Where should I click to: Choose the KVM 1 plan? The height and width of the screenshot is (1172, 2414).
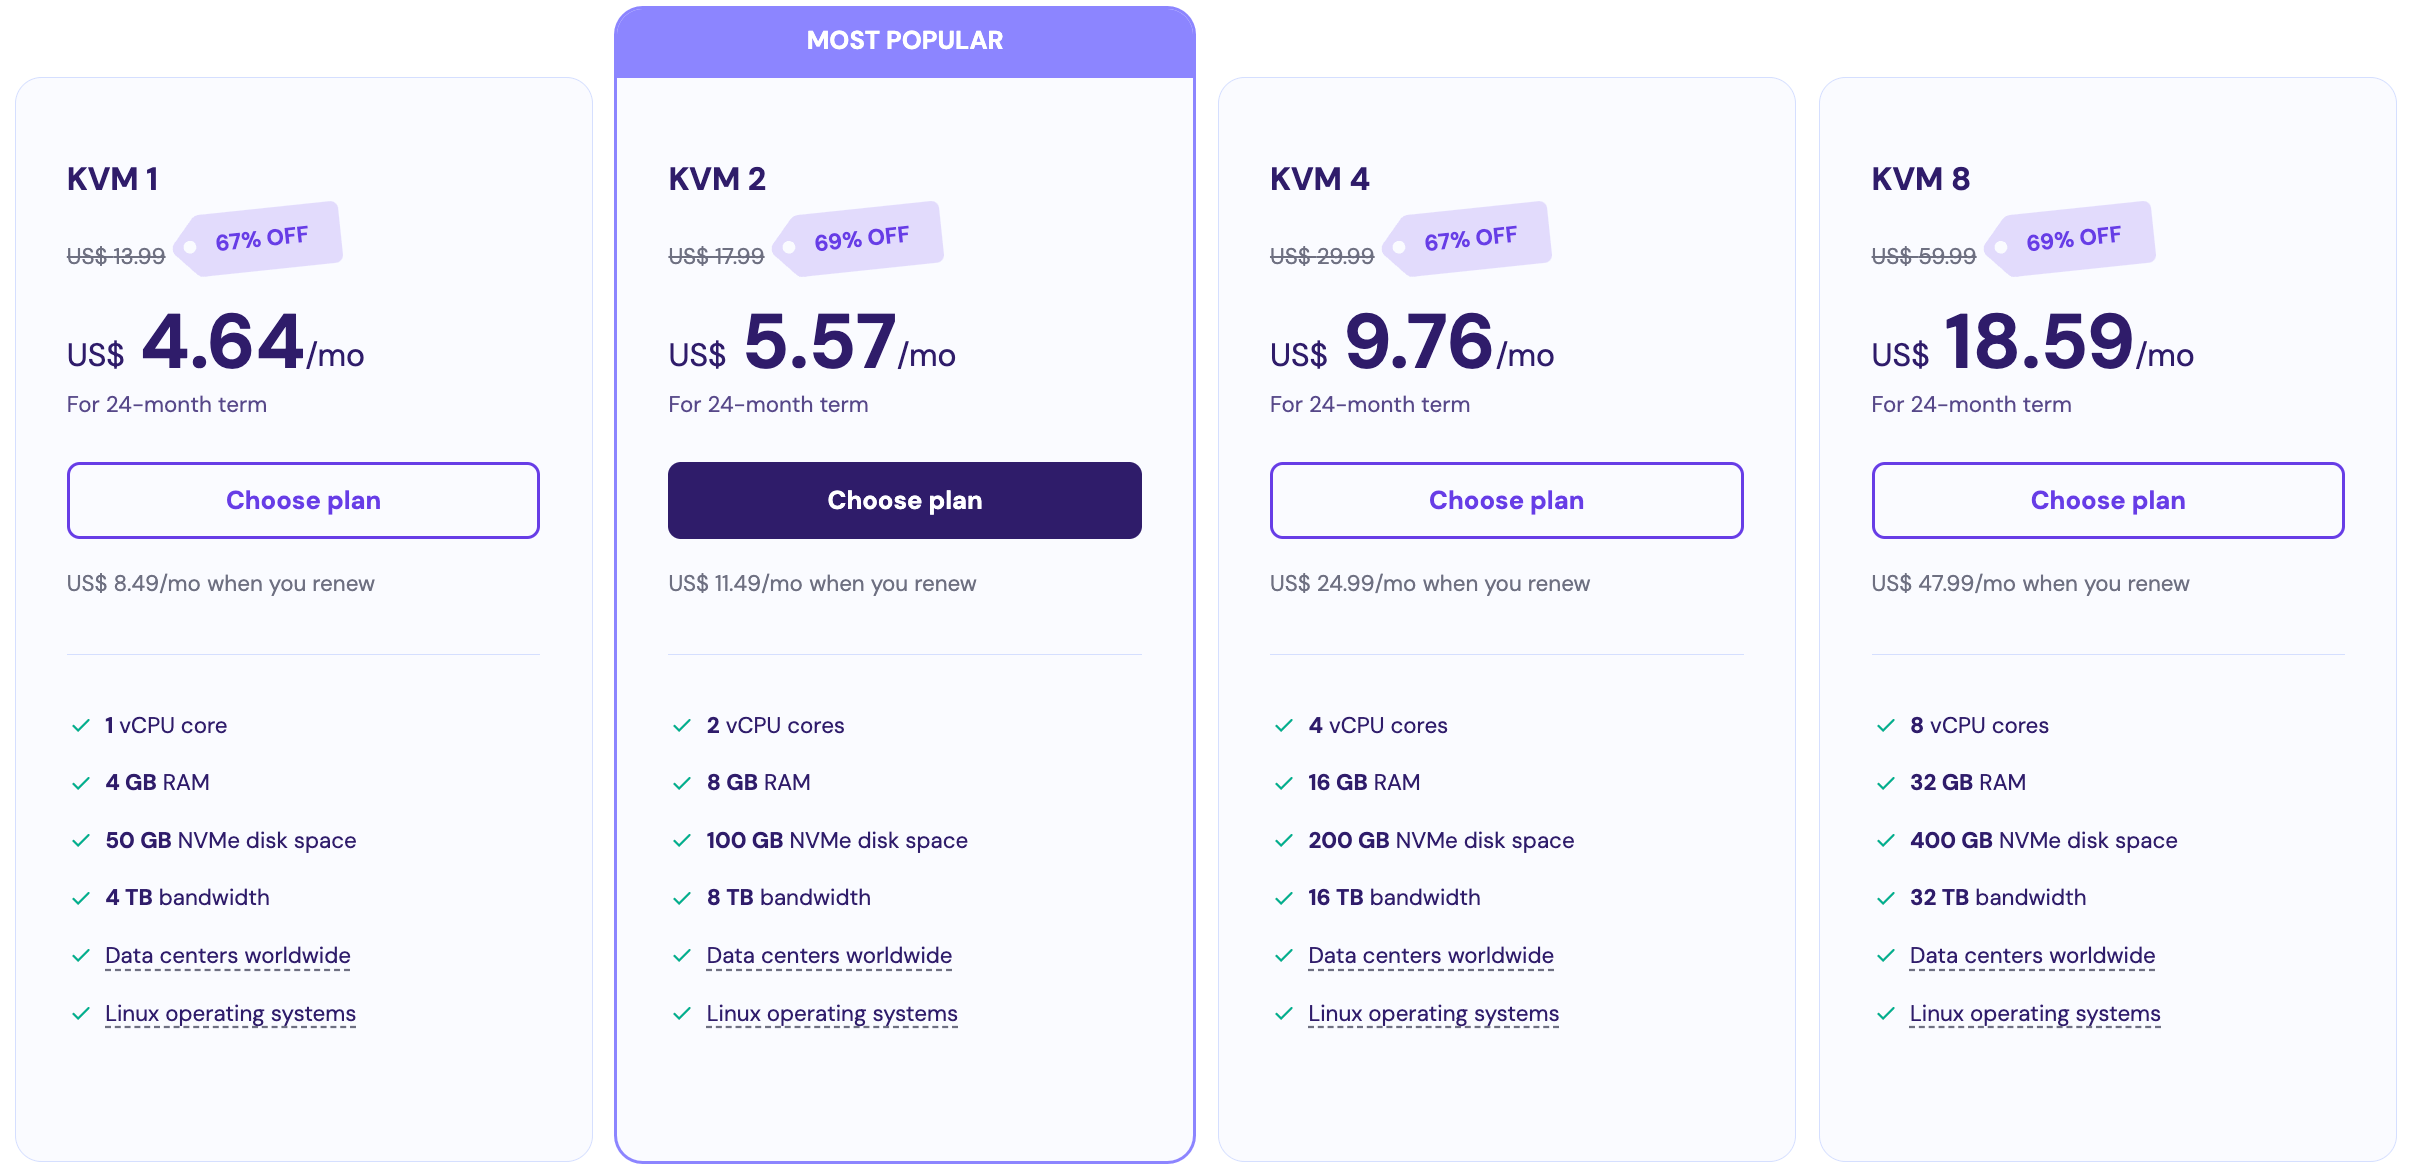(302, 500)
